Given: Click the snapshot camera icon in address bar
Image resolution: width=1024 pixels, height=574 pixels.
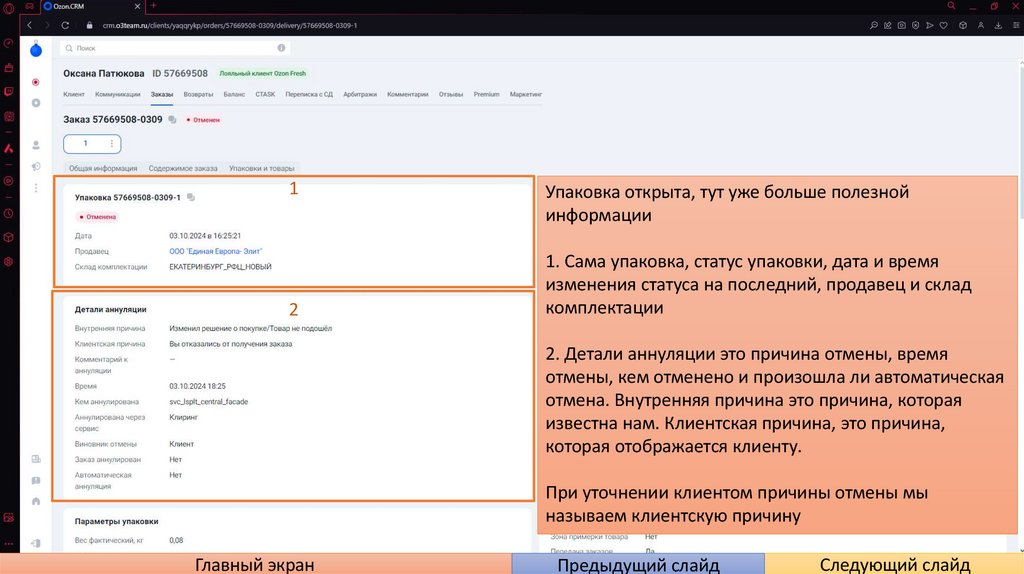Looking at the screenshot, I should tap(902, 25).
